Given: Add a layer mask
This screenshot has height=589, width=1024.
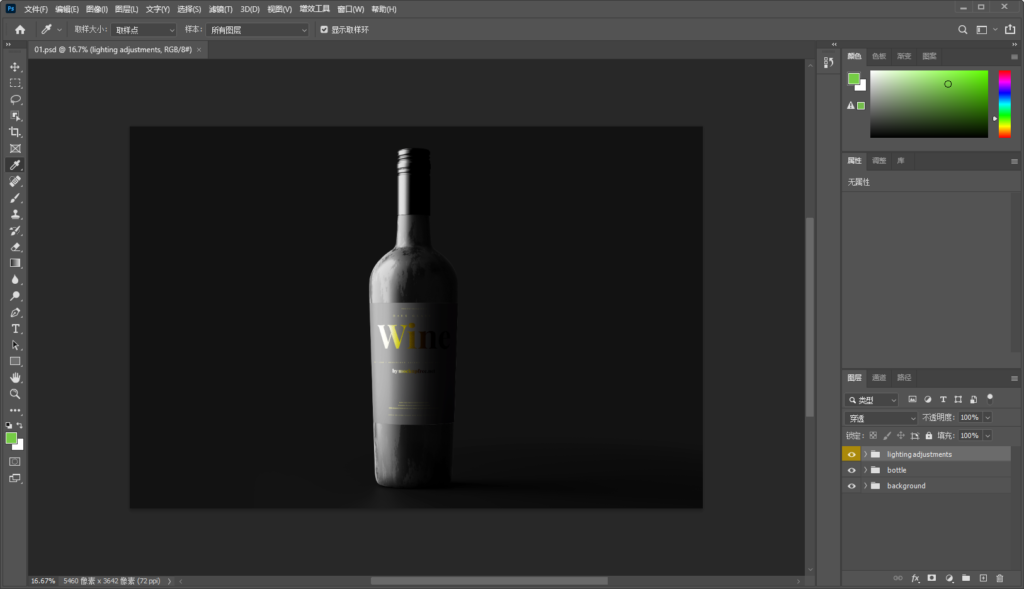Looking at the screenshot, I should (x=932, y=578).
